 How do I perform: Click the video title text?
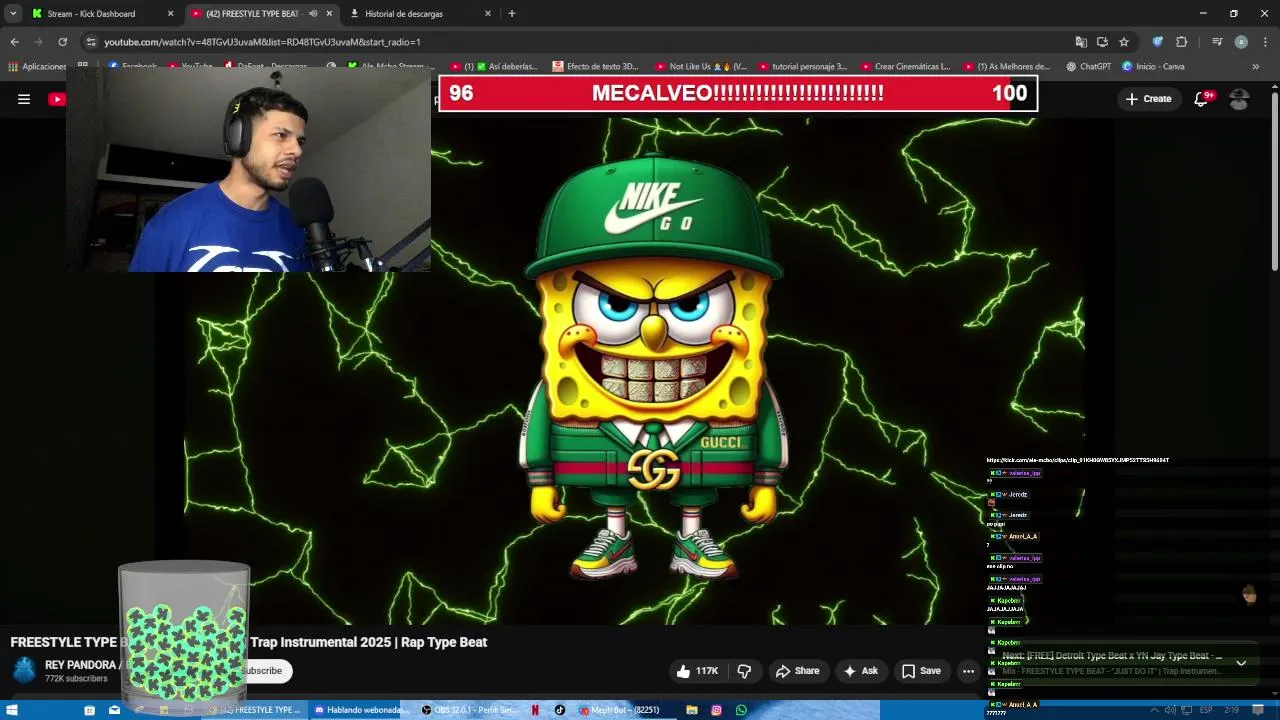coord(249,642)
